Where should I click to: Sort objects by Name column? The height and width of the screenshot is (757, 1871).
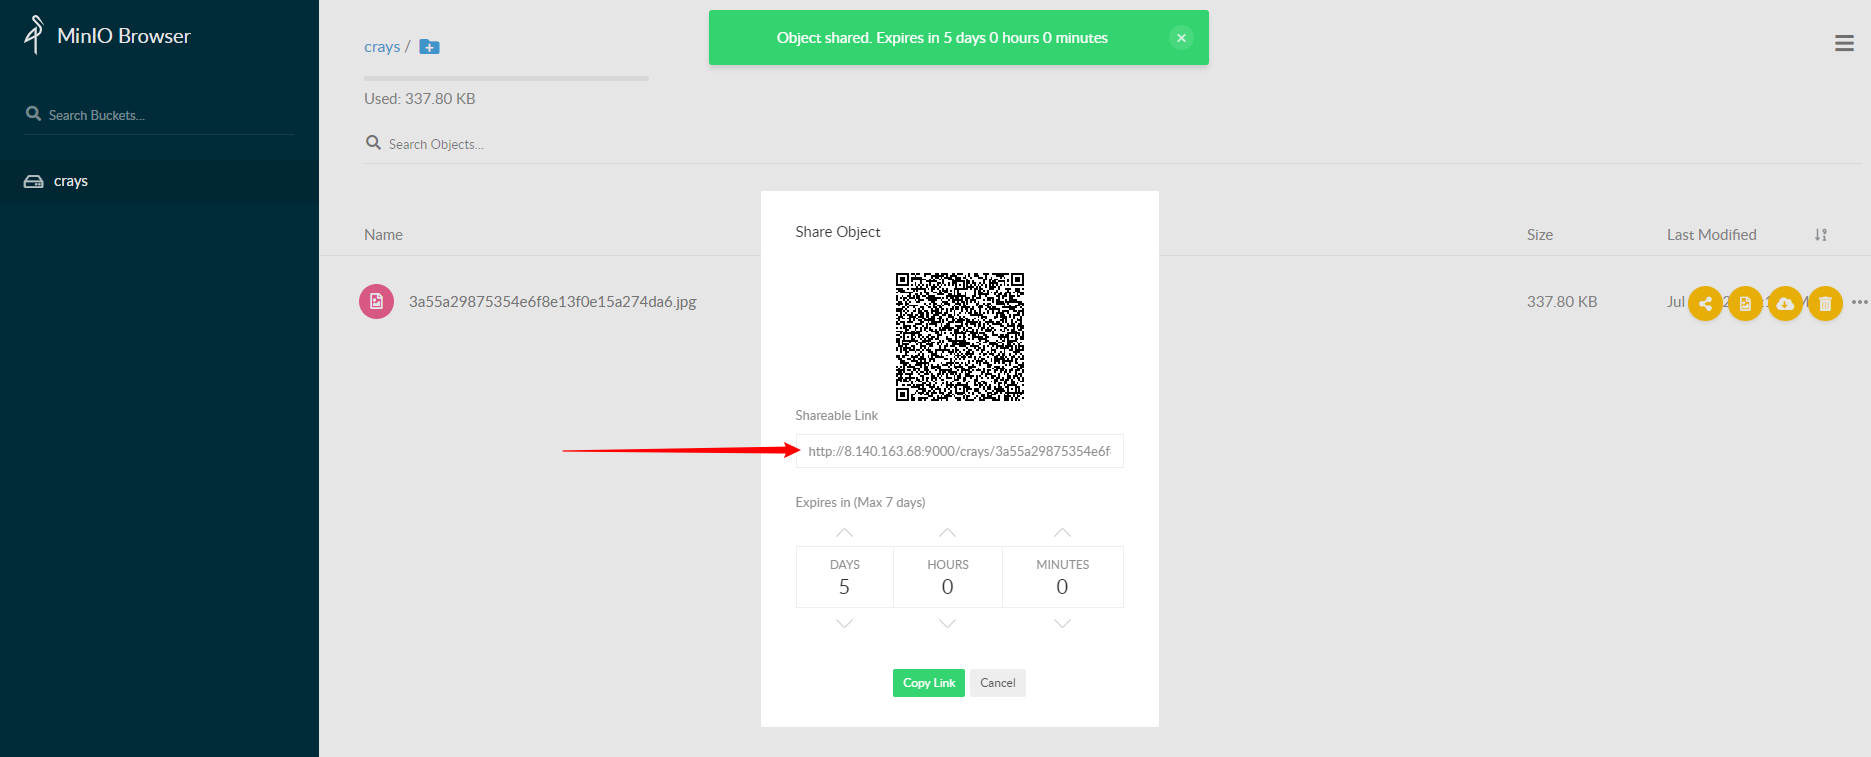[383, 235]
